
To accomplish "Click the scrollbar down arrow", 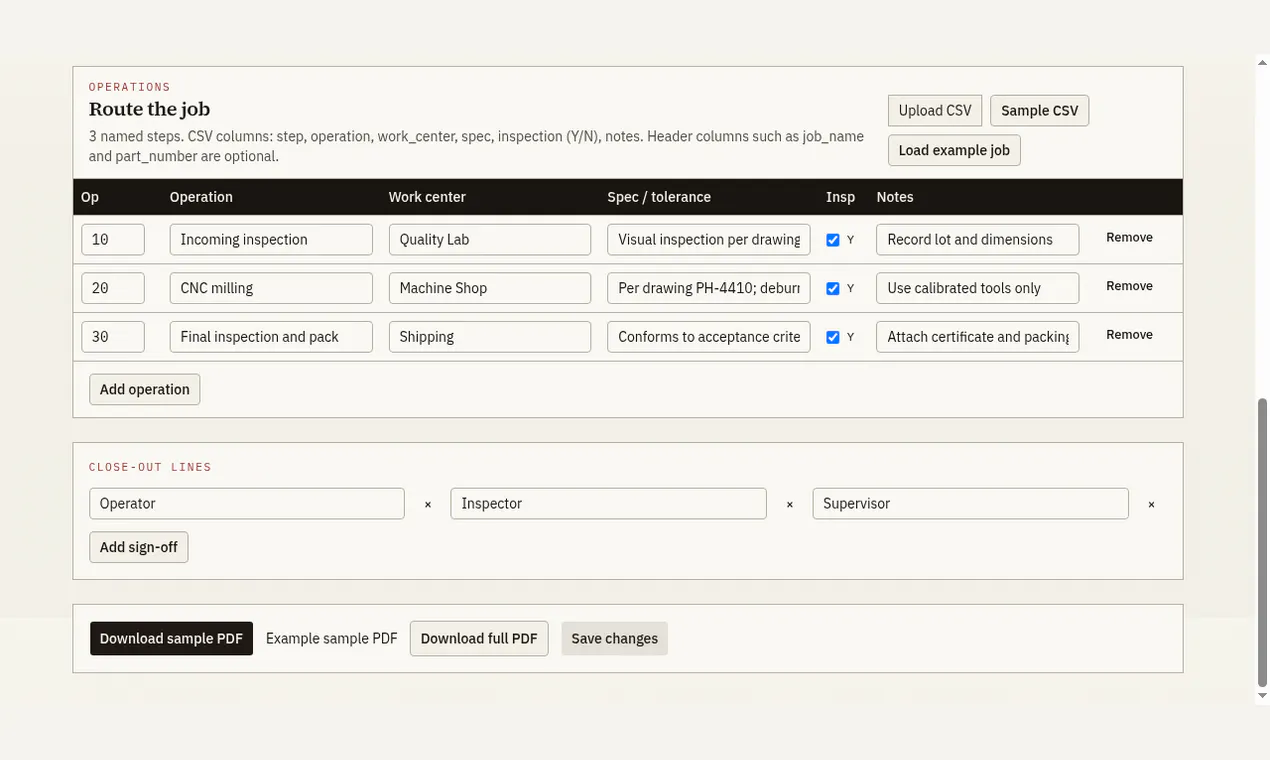I will 1262,696.
